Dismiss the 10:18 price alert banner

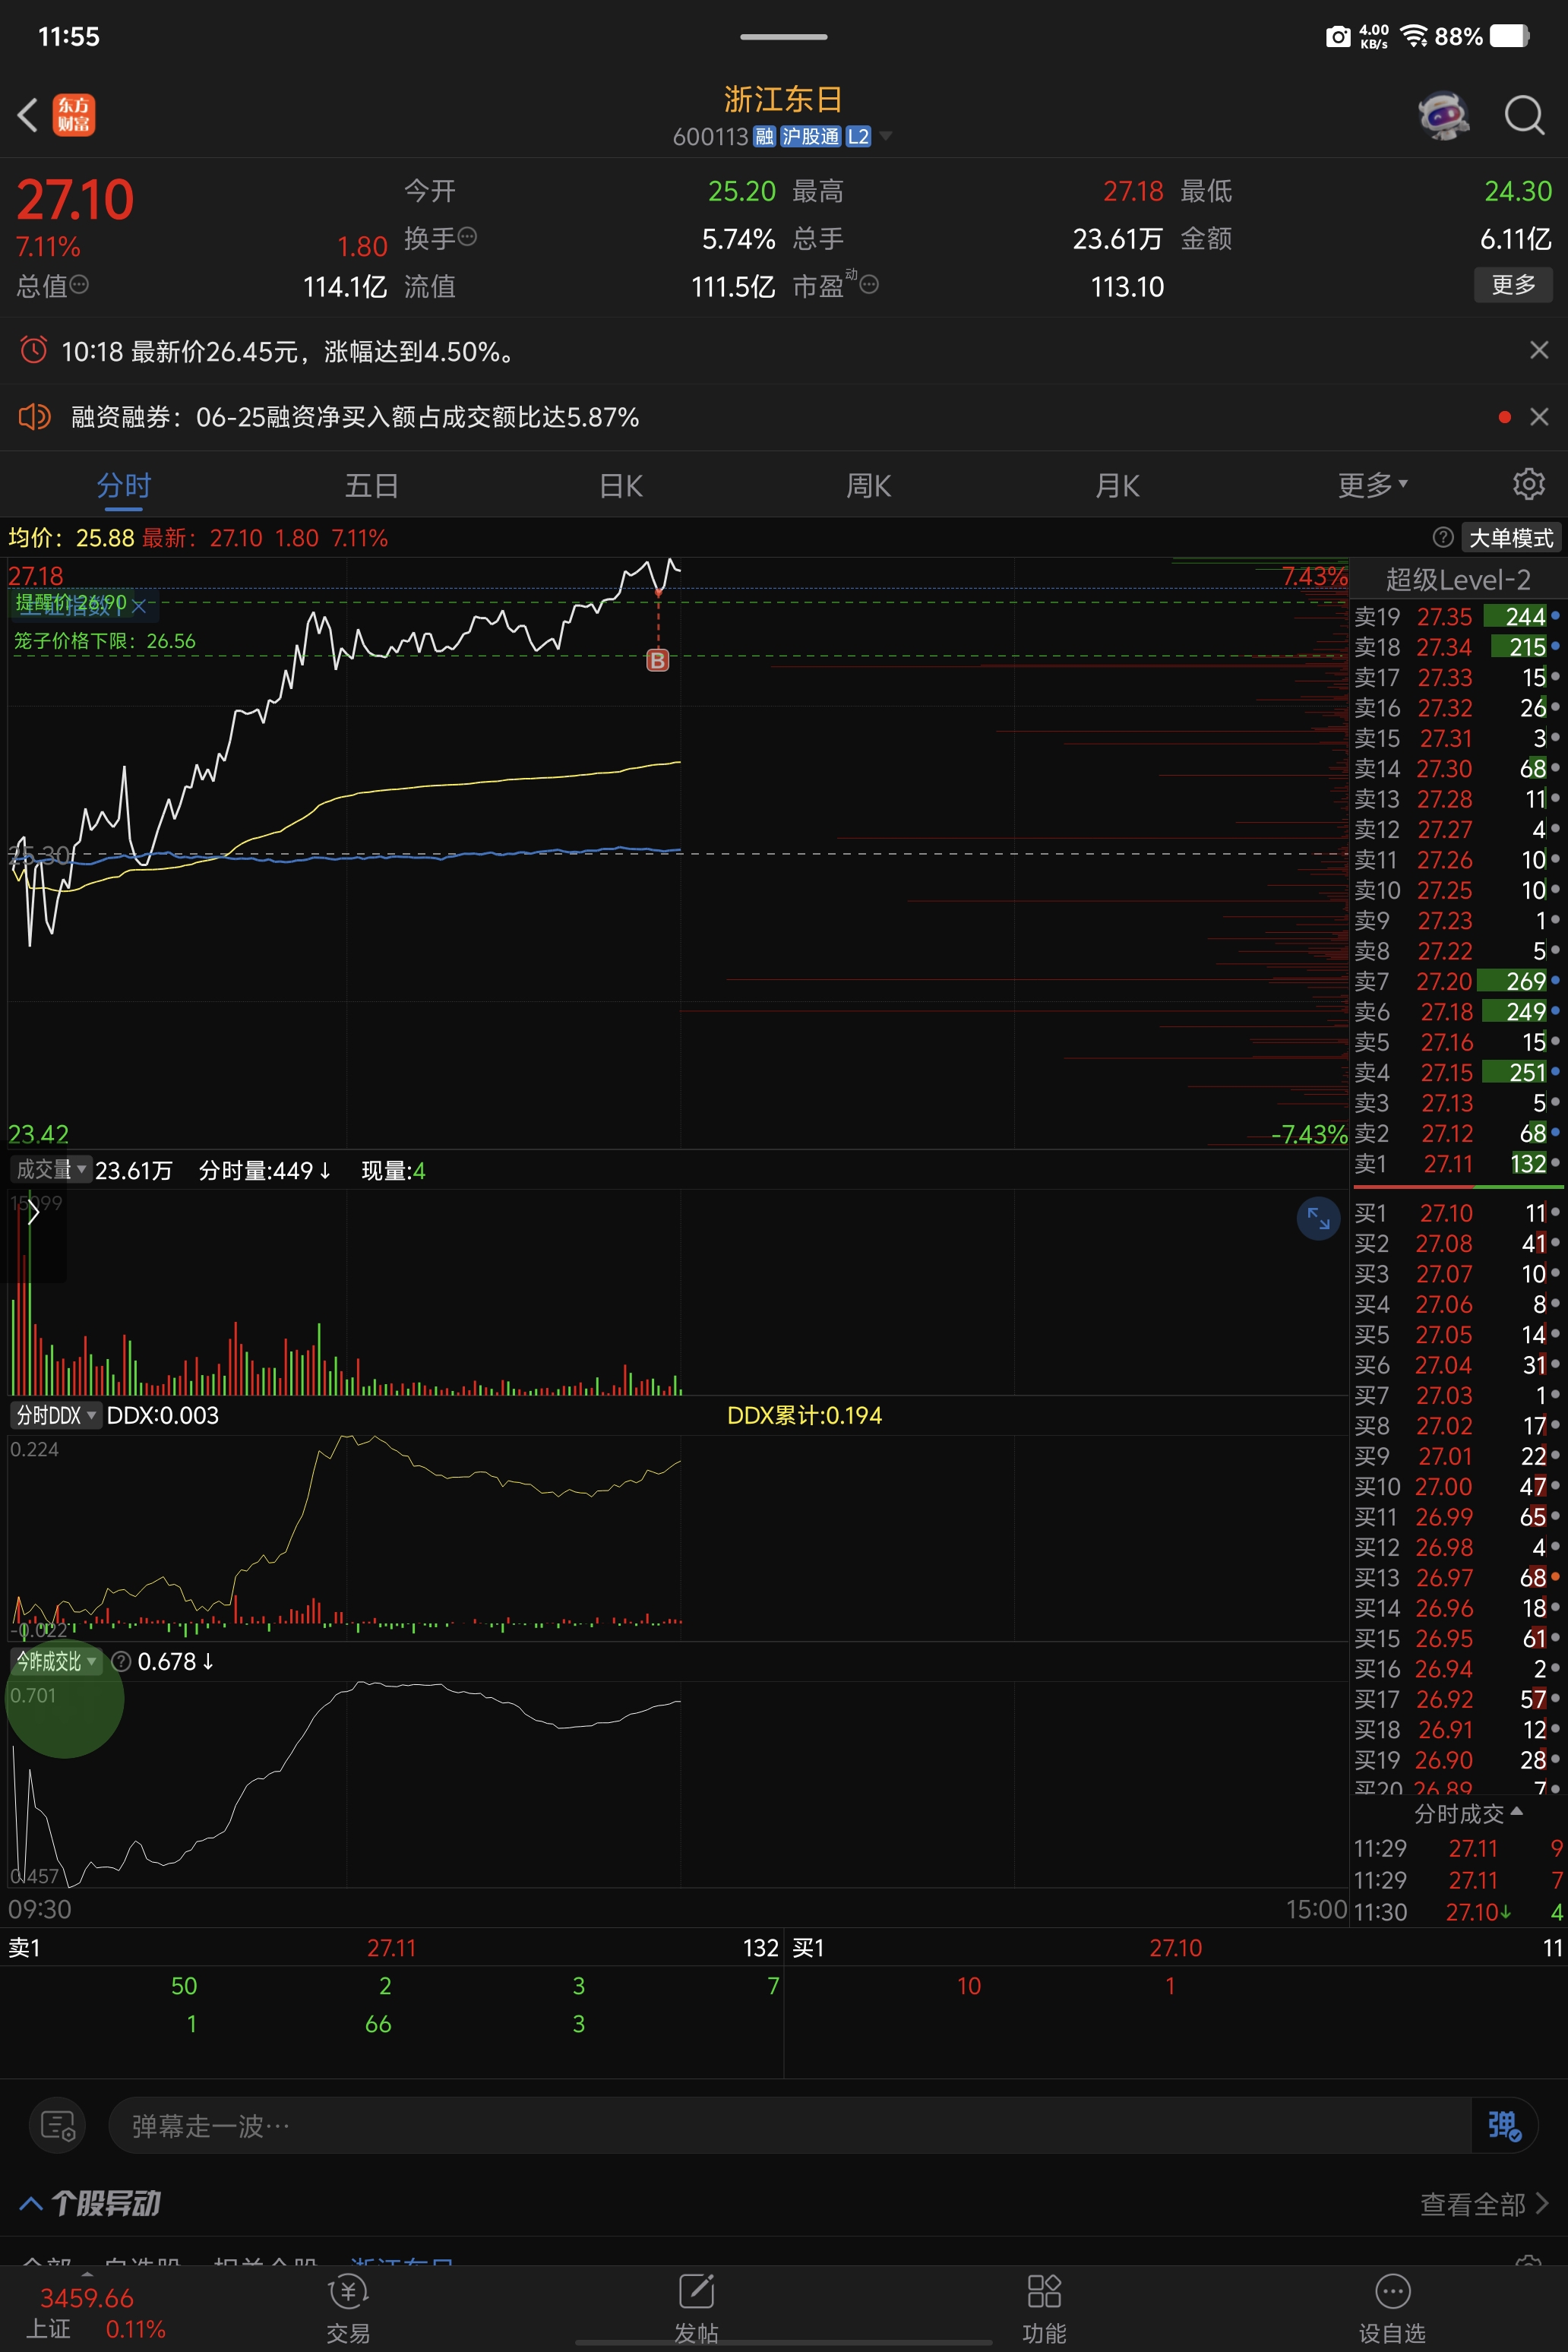(x=1539, y=350)
